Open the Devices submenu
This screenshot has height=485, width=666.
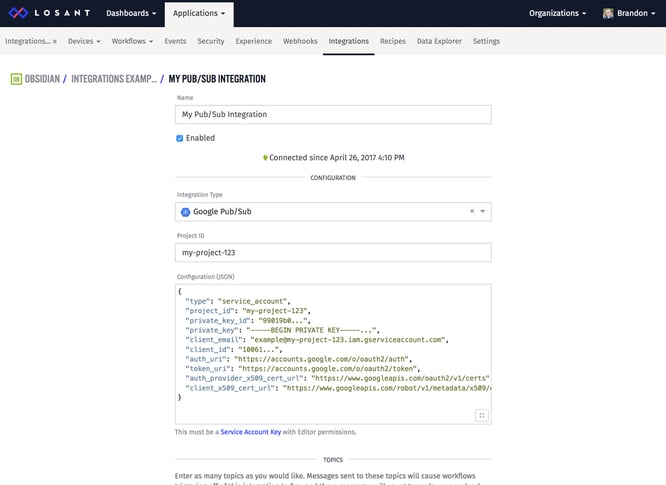point(84,41)
